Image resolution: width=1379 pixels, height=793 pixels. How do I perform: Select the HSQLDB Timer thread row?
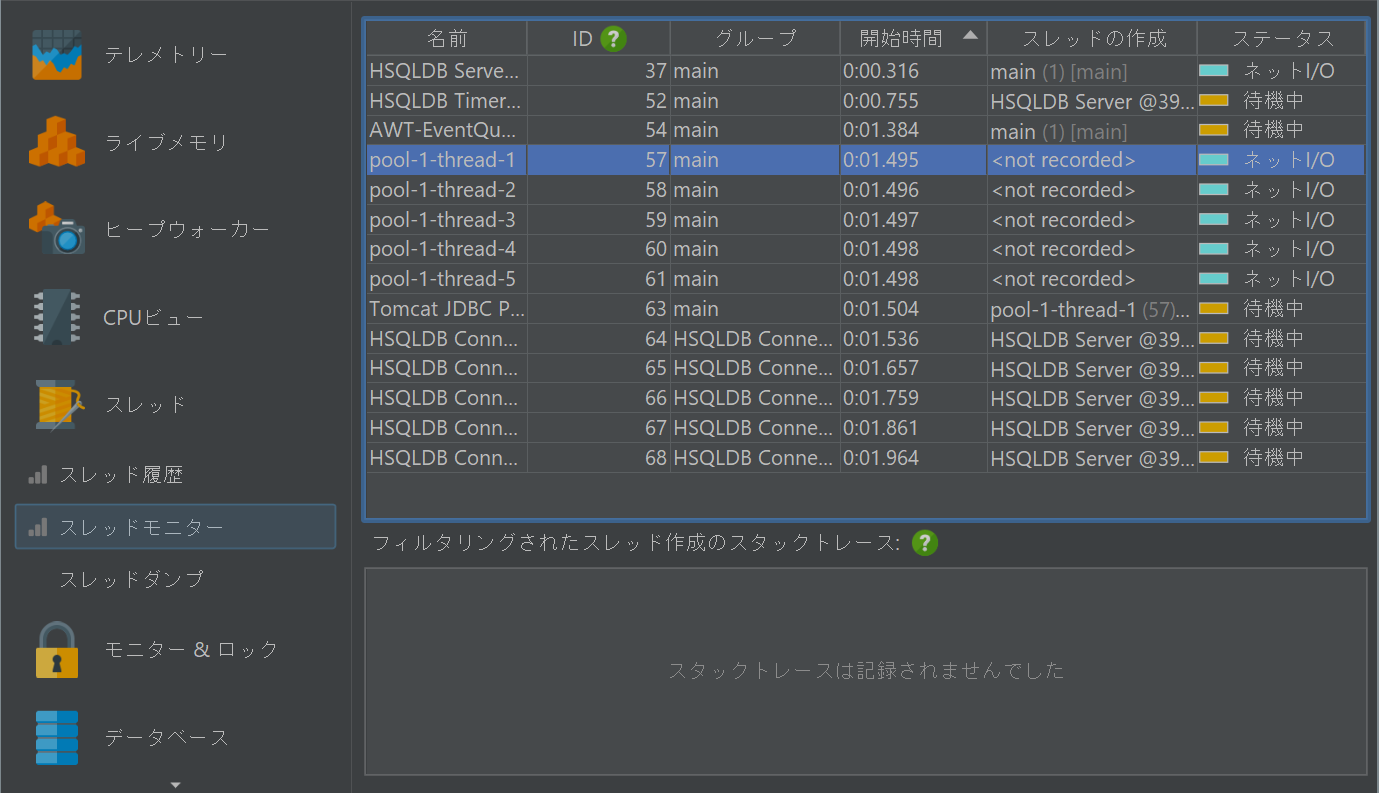tap(865, 101)
